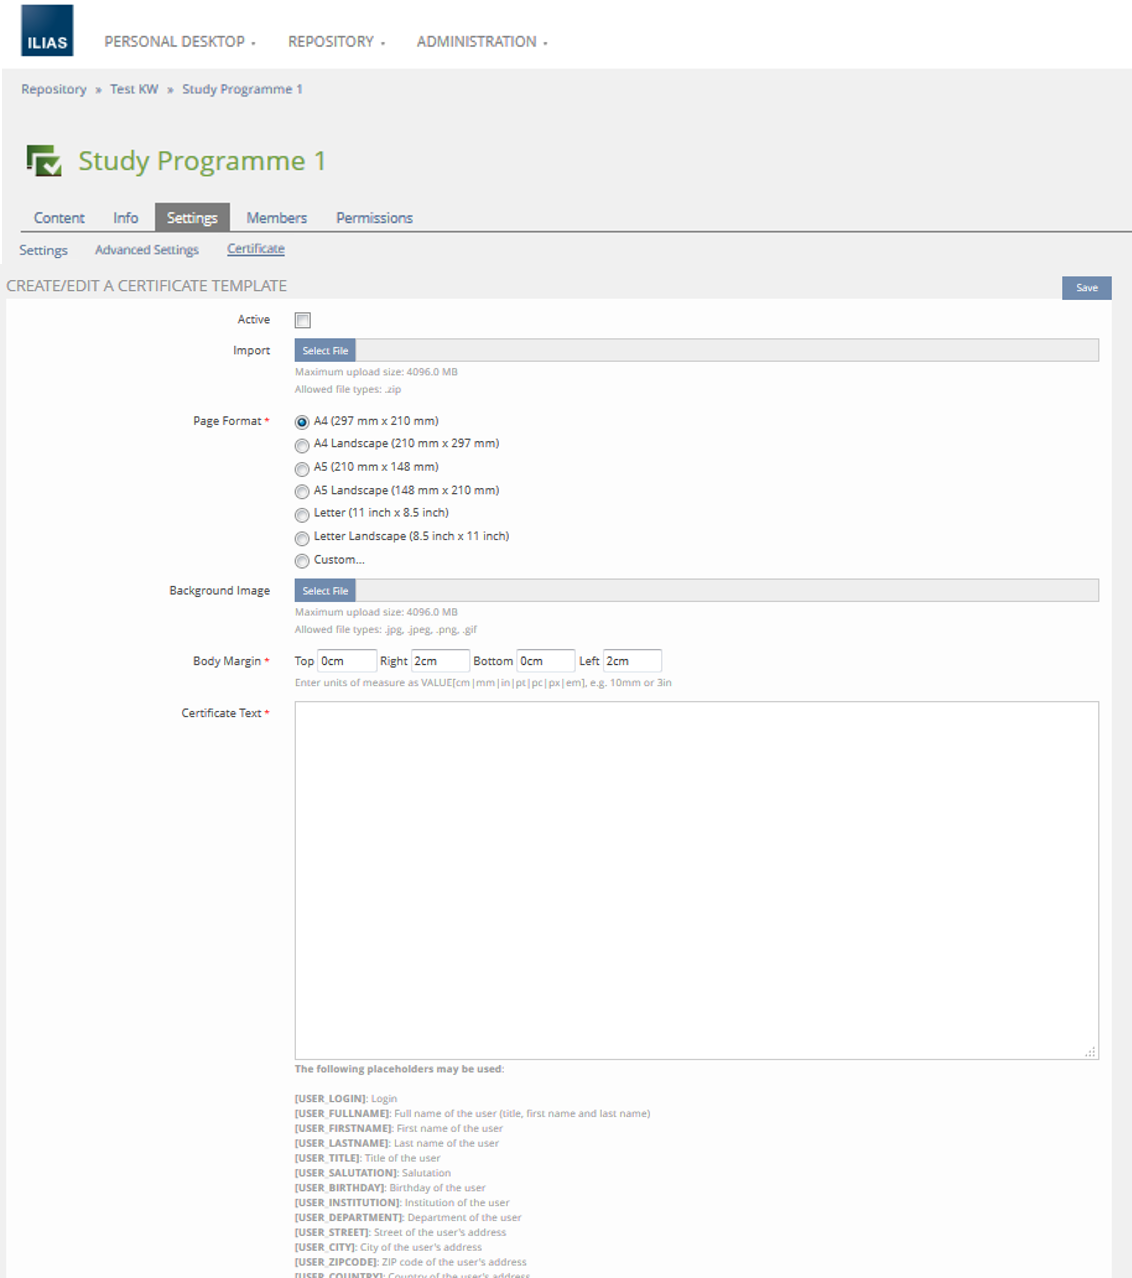
Task: Click the Study Programme object icon
Action: pos(43,160)
